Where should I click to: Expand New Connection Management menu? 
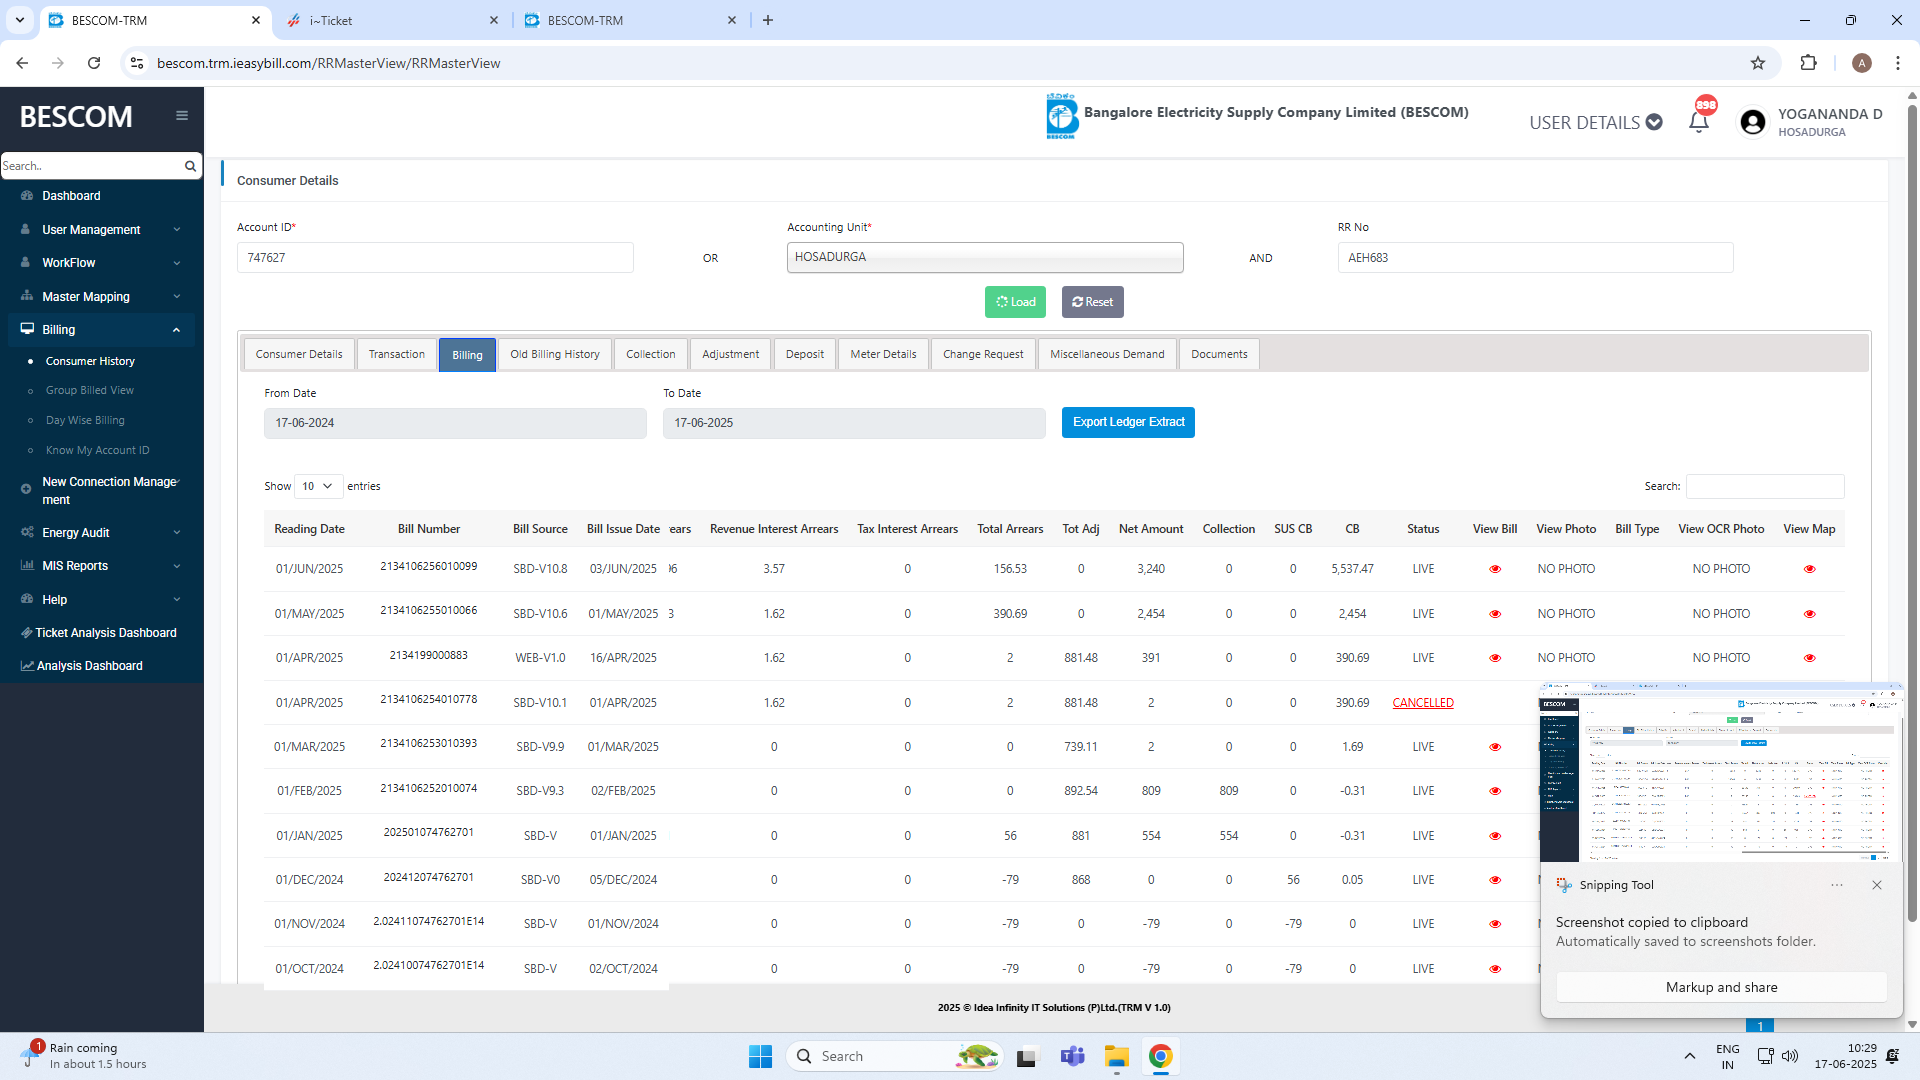click(x=102, y=490)
